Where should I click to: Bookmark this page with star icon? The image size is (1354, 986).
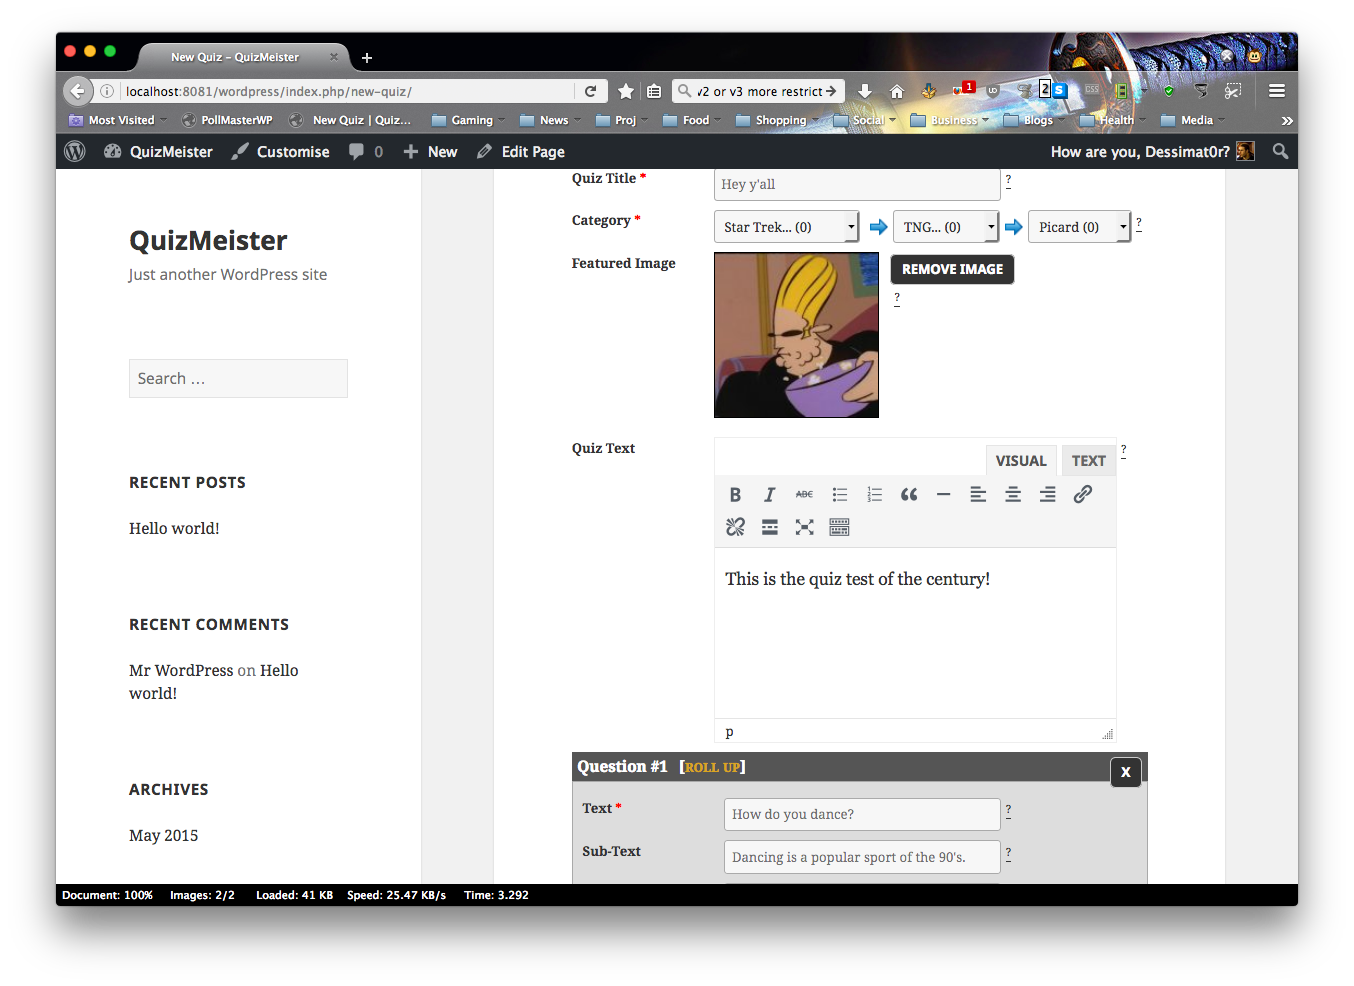point(626,91)
